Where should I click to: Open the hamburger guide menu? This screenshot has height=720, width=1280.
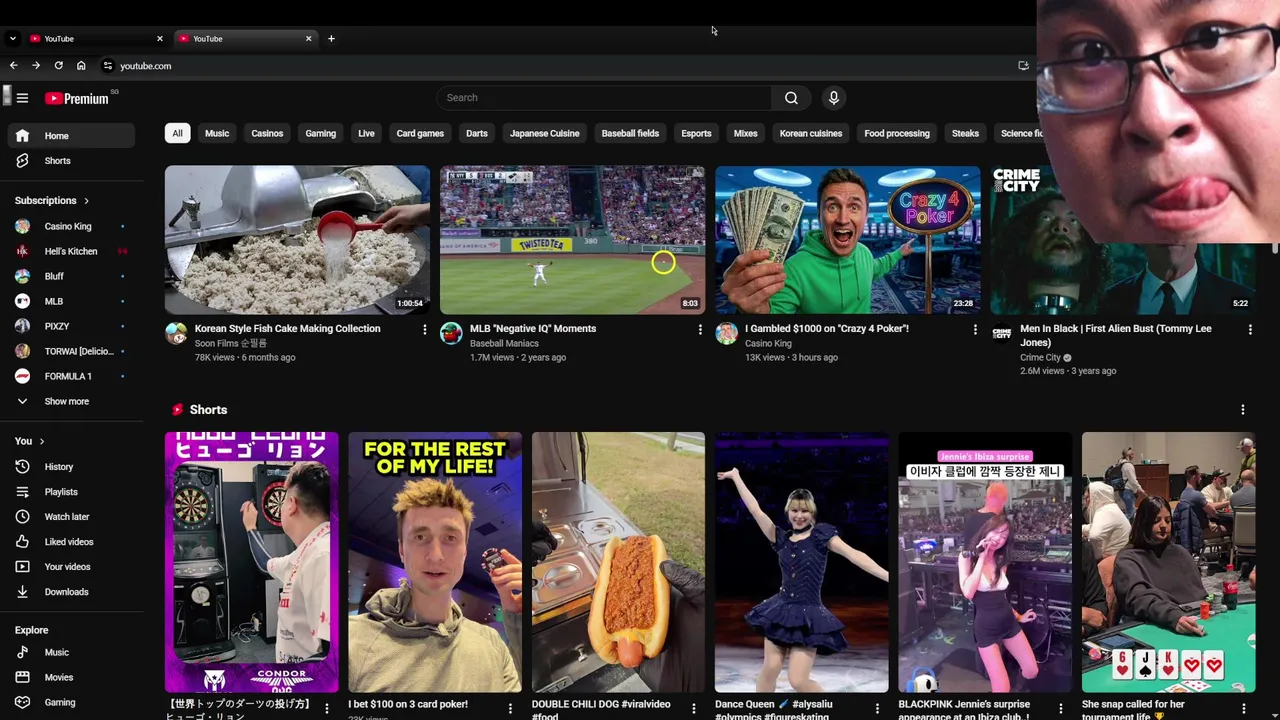22,98
